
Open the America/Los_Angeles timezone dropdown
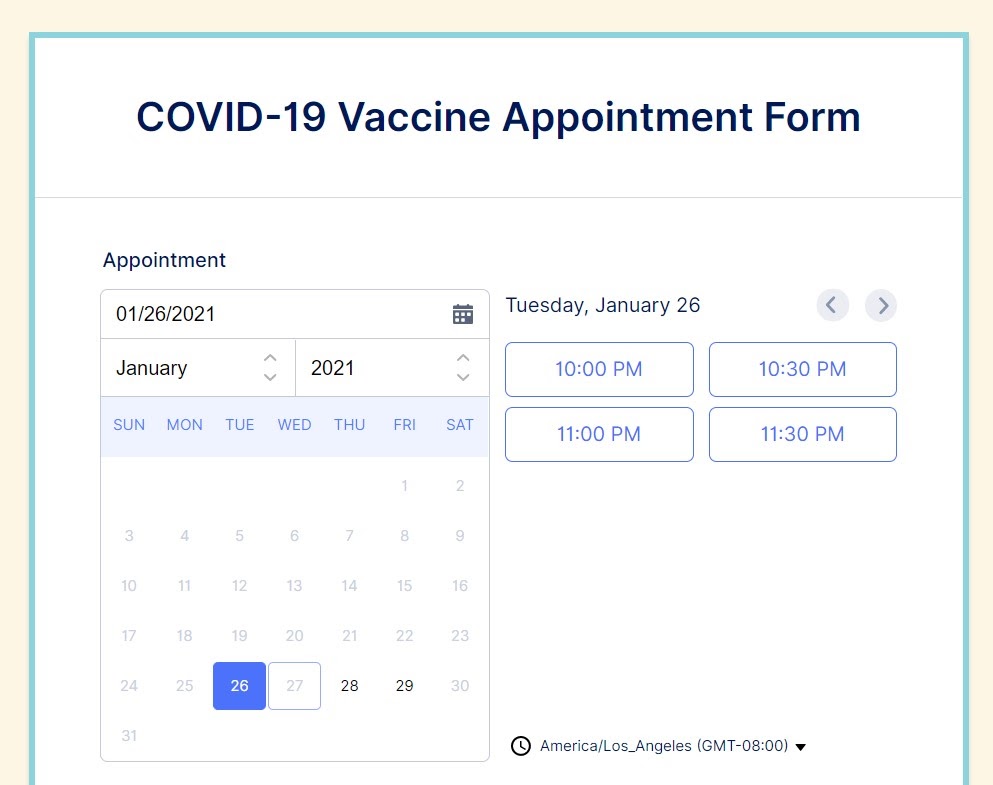(x=672, y=746)
